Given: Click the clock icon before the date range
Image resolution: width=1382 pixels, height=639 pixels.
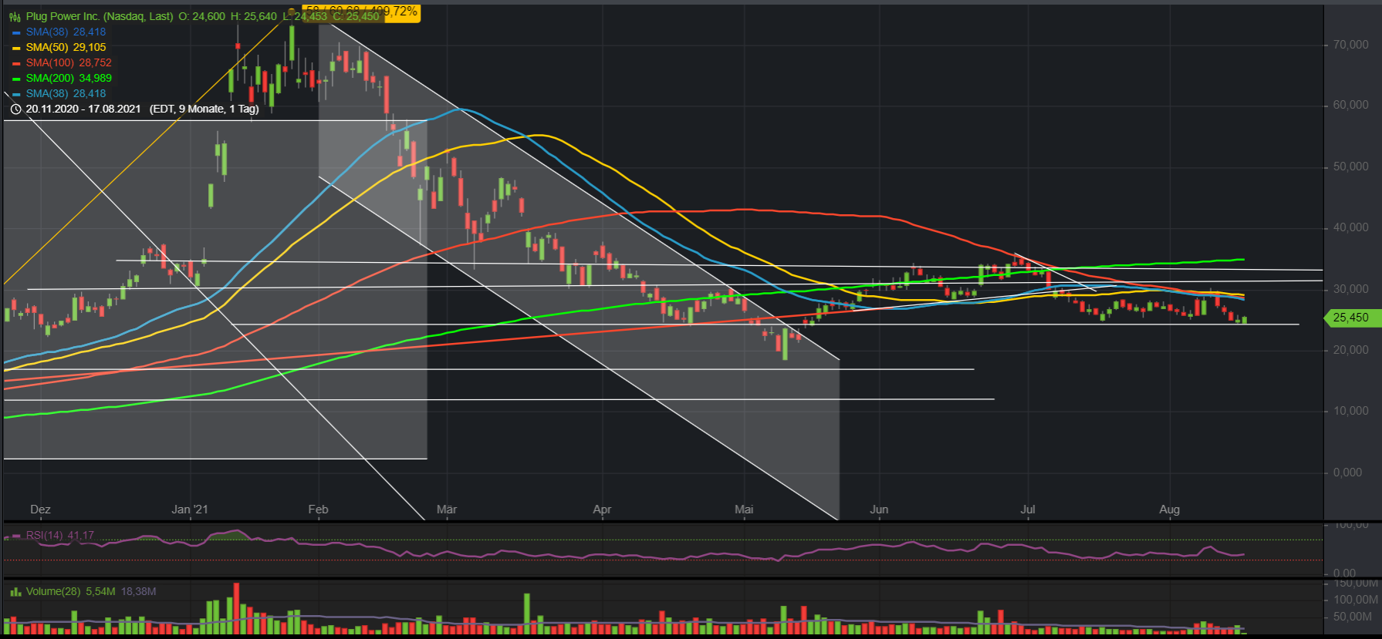Looking at the screenshot, I should 15,109.
